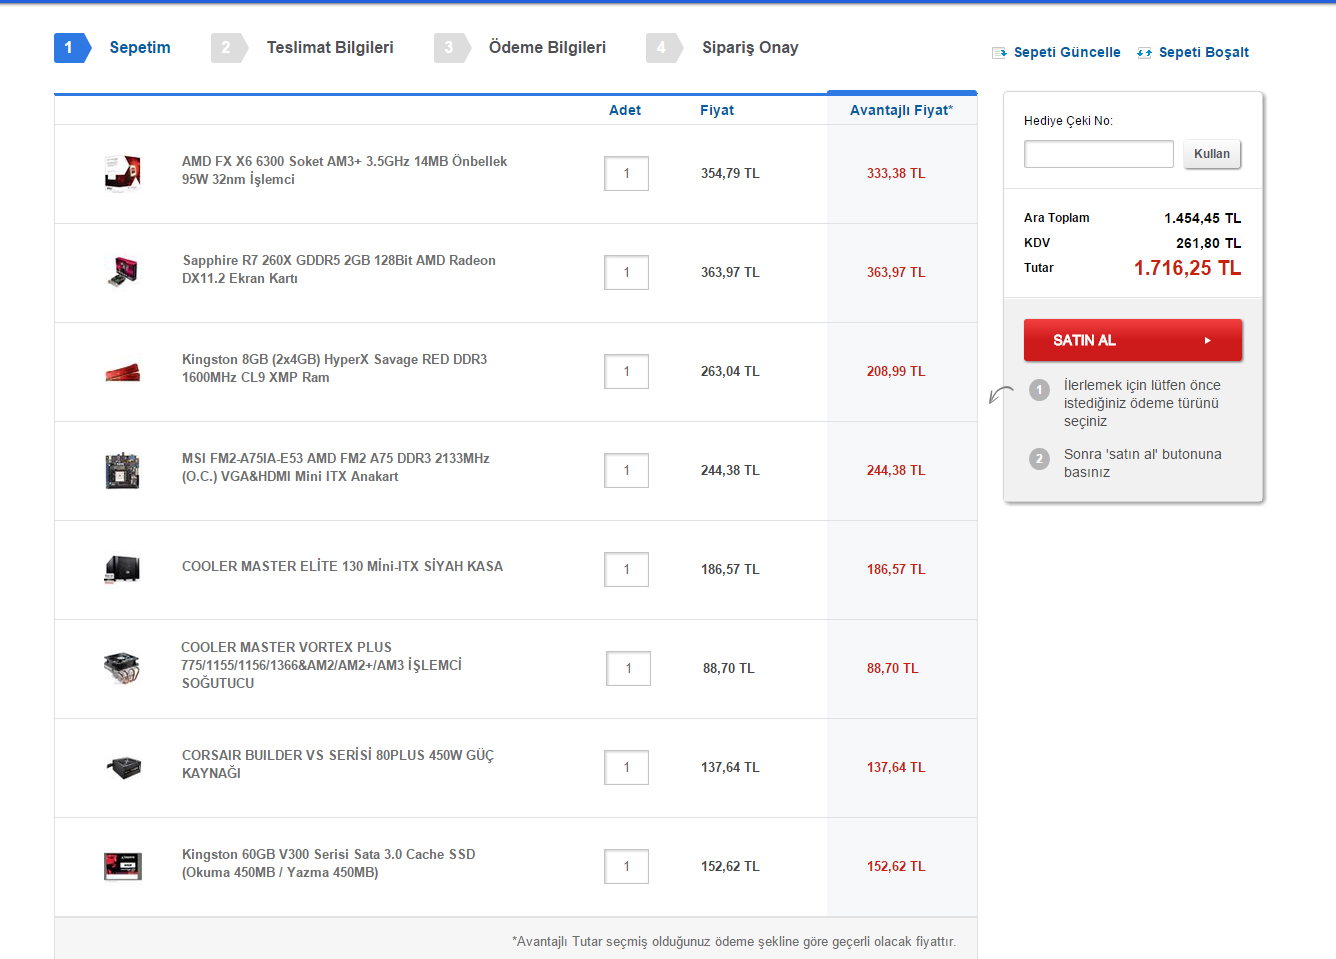
Task: Open the Ödeme Bilgileri step
Action: click(547, 48)
